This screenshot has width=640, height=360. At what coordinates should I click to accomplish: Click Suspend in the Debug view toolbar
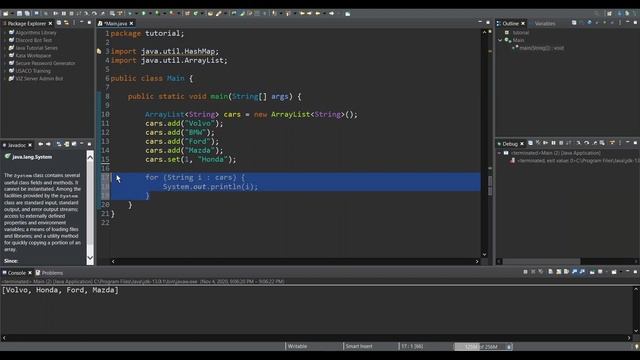pos(553,143)
